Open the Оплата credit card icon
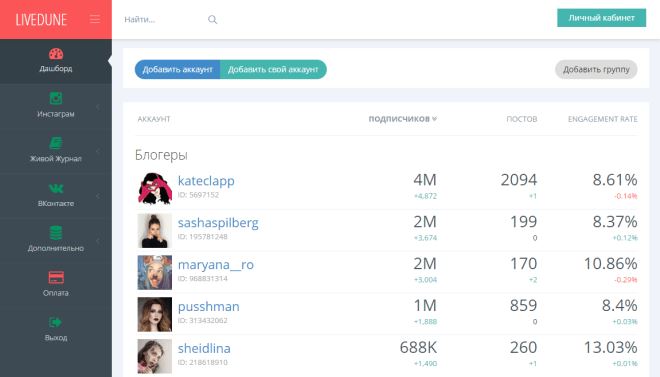Viewport: 660px width, 377px height. click(x=56, y=278)
